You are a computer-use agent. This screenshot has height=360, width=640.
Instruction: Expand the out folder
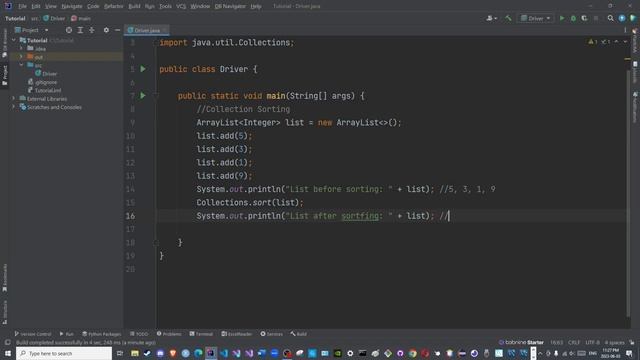point(21,57)
